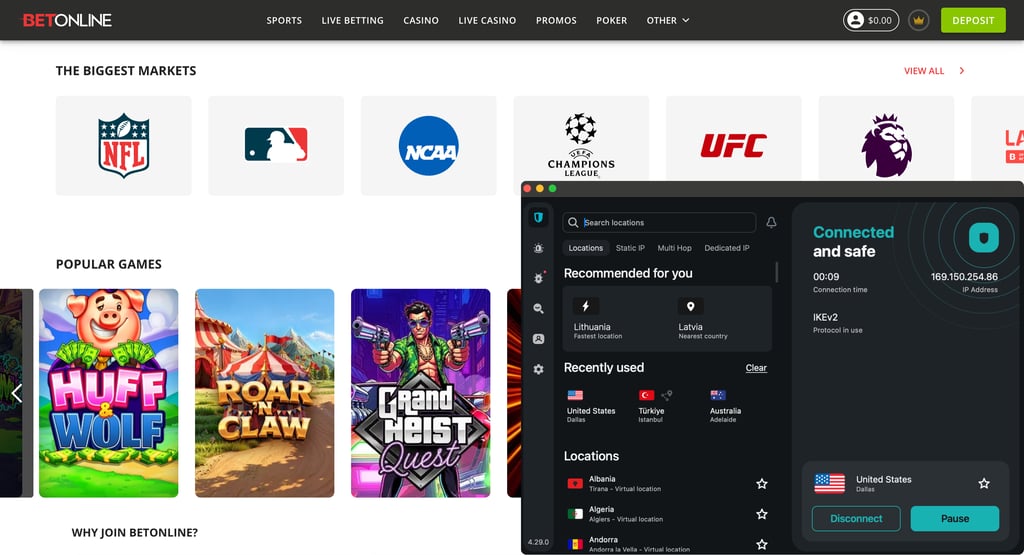Click the VPN locations list scrollbar

[776, 272]
